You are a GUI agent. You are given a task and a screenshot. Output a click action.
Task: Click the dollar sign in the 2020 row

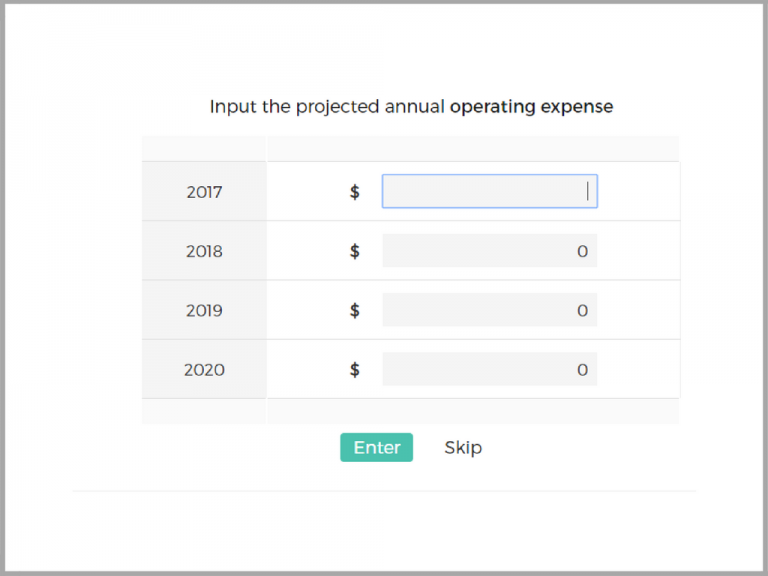[x=355, y=369]
